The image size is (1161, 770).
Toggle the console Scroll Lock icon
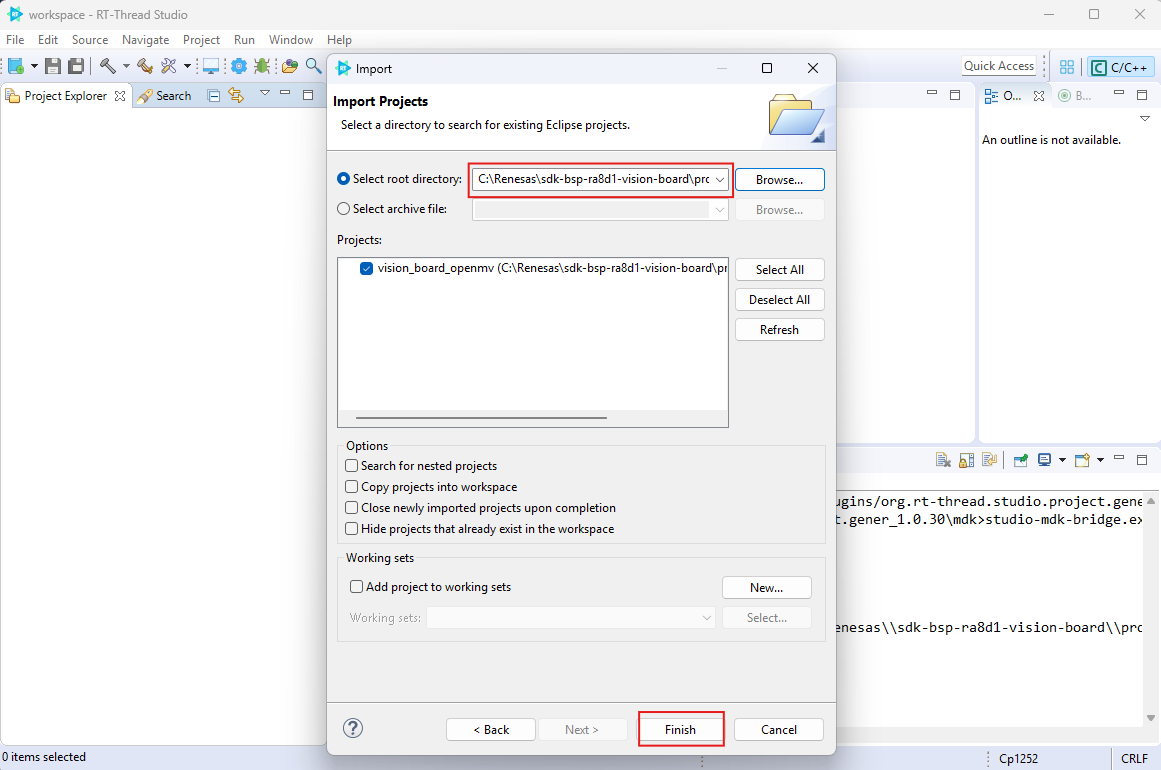[966, 460]
